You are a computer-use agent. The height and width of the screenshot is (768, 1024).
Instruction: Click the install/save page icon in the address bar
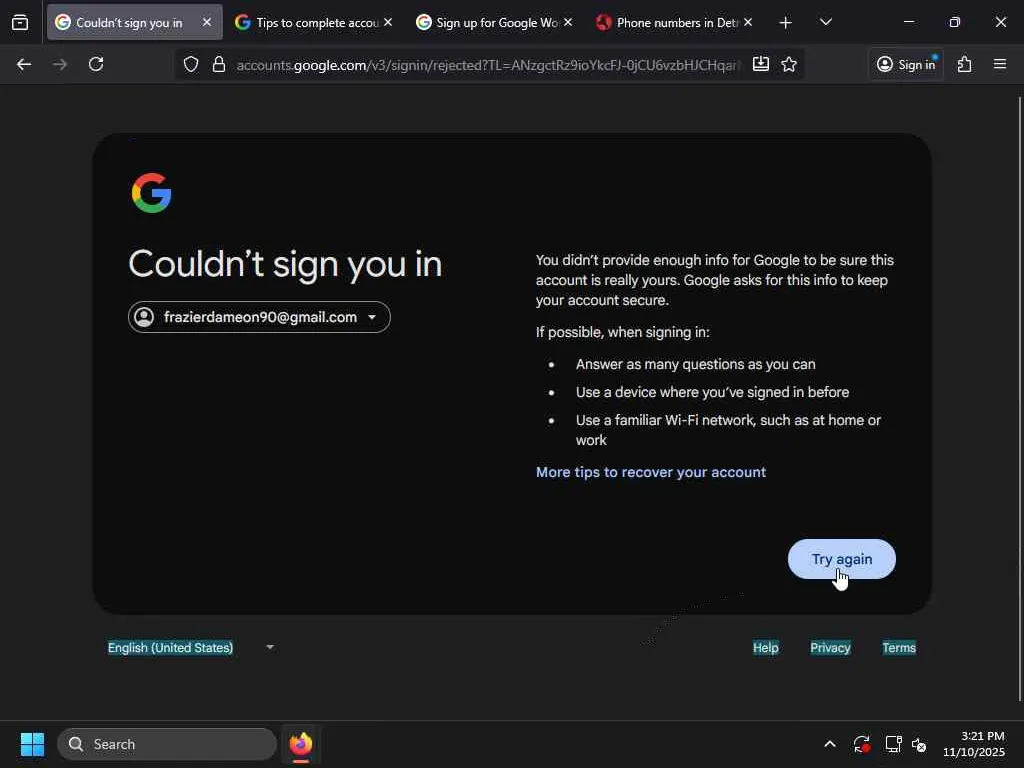(x=761, y=64)
